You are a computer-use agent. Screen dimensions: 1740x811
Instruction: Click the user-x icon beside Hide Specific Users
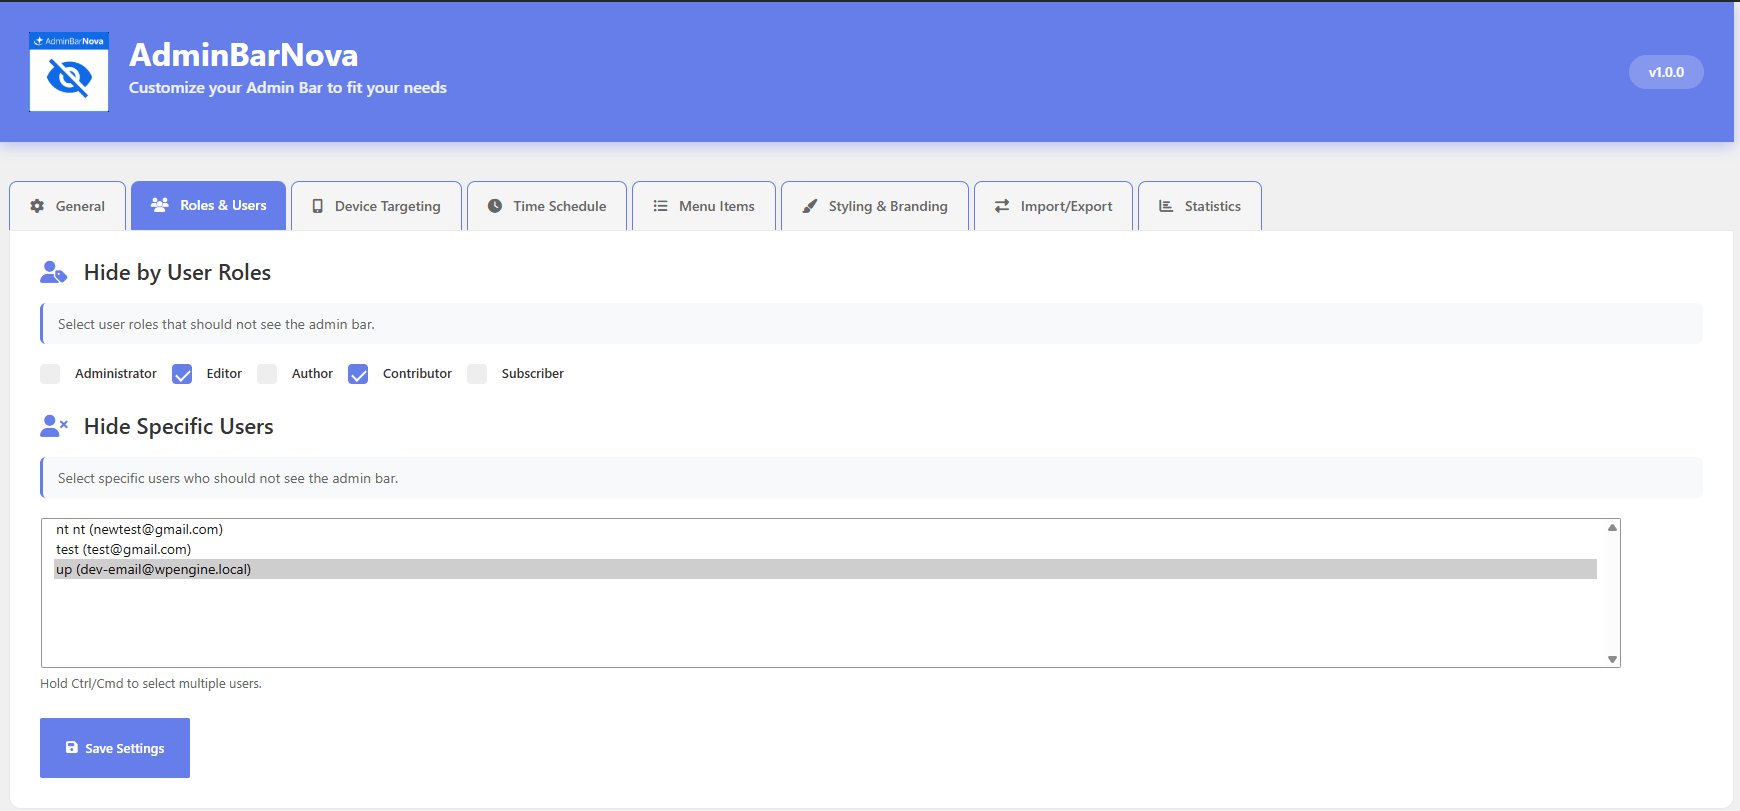tap(54, 426)
